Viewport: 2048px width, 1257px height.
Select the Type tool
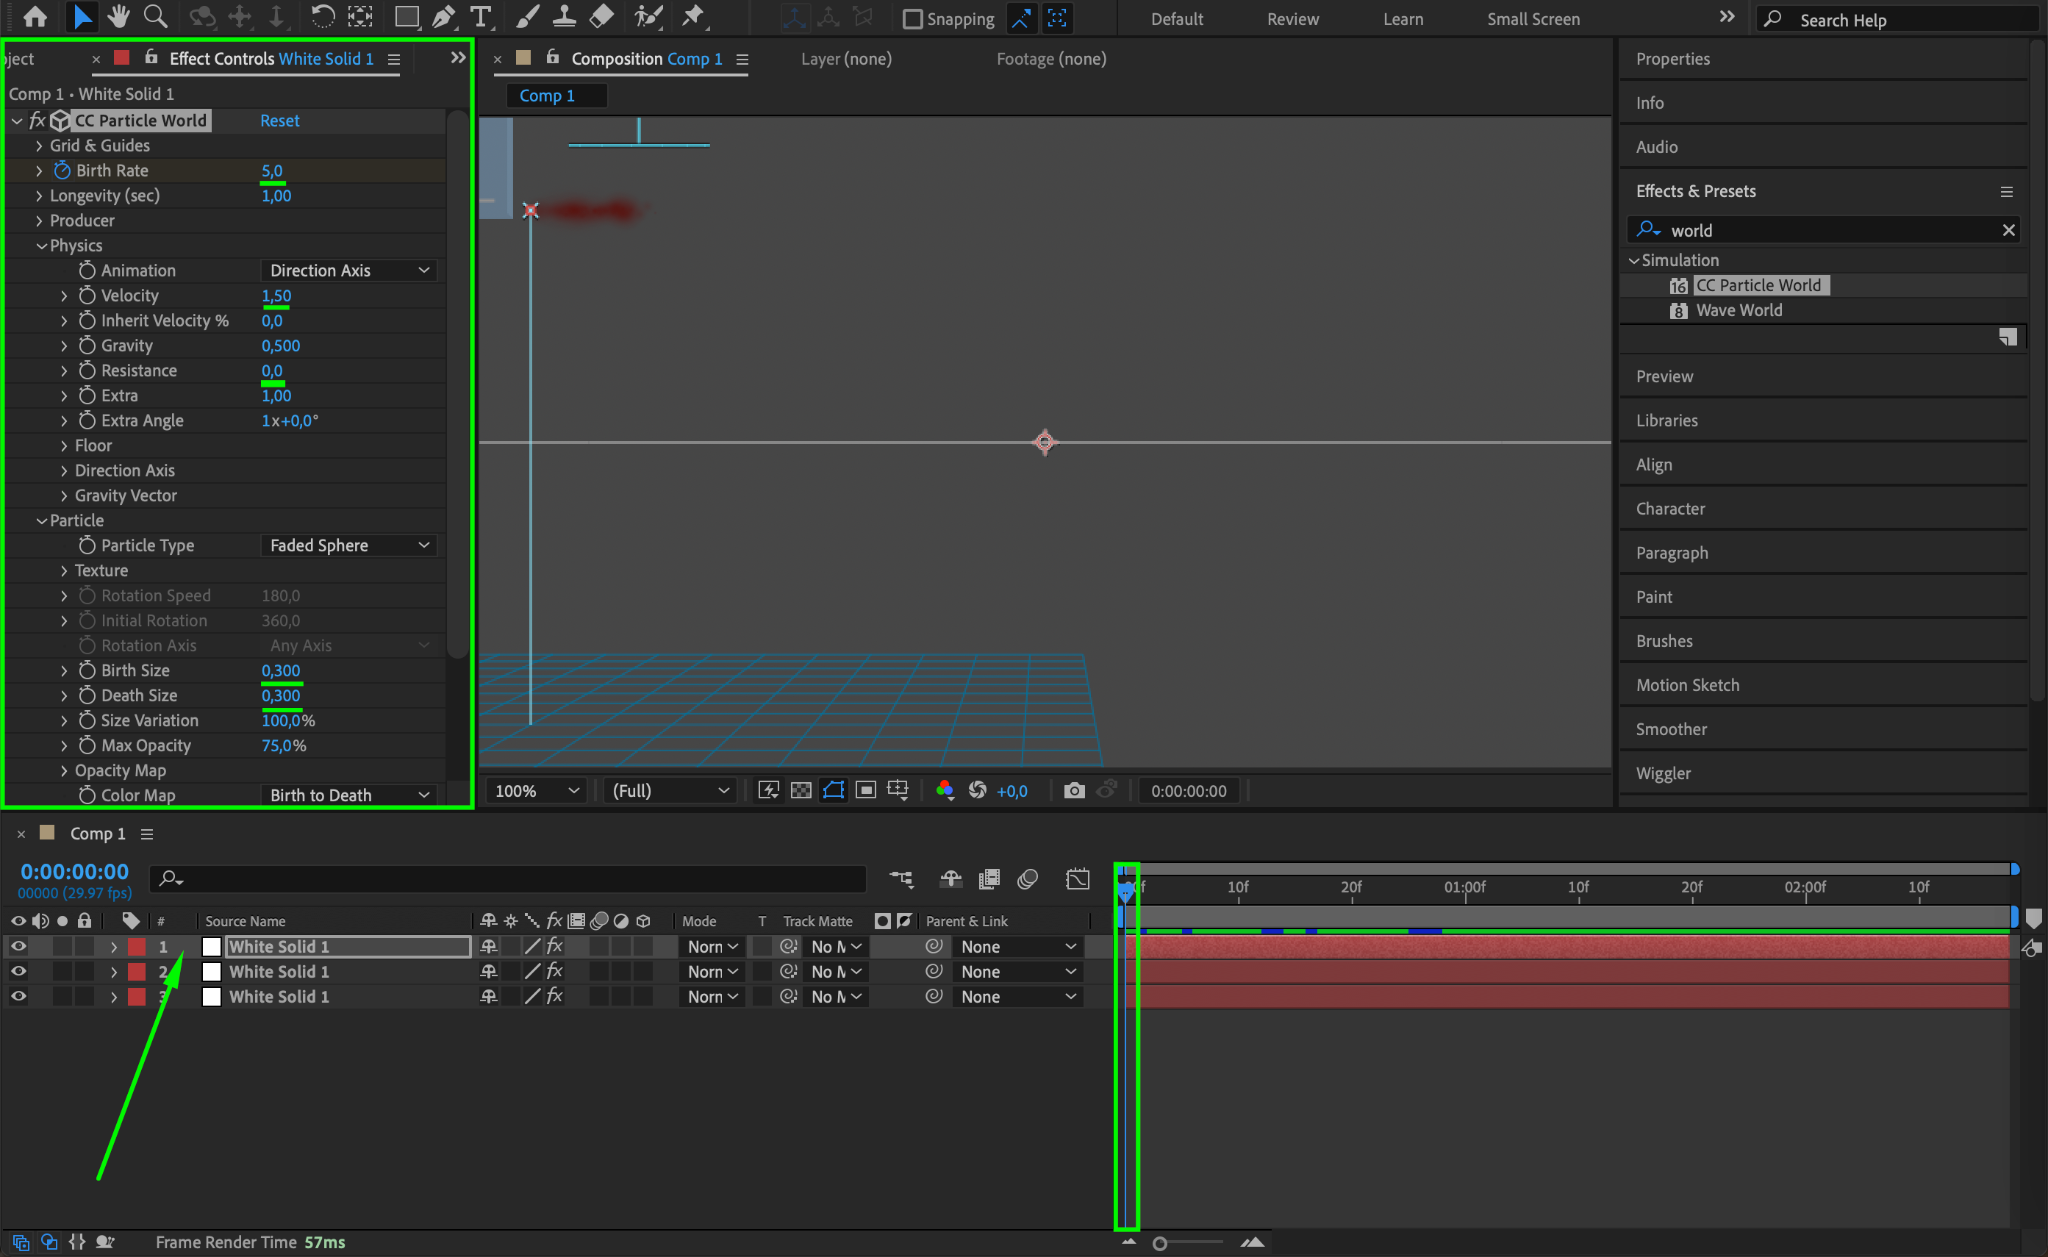click(481, 17)
